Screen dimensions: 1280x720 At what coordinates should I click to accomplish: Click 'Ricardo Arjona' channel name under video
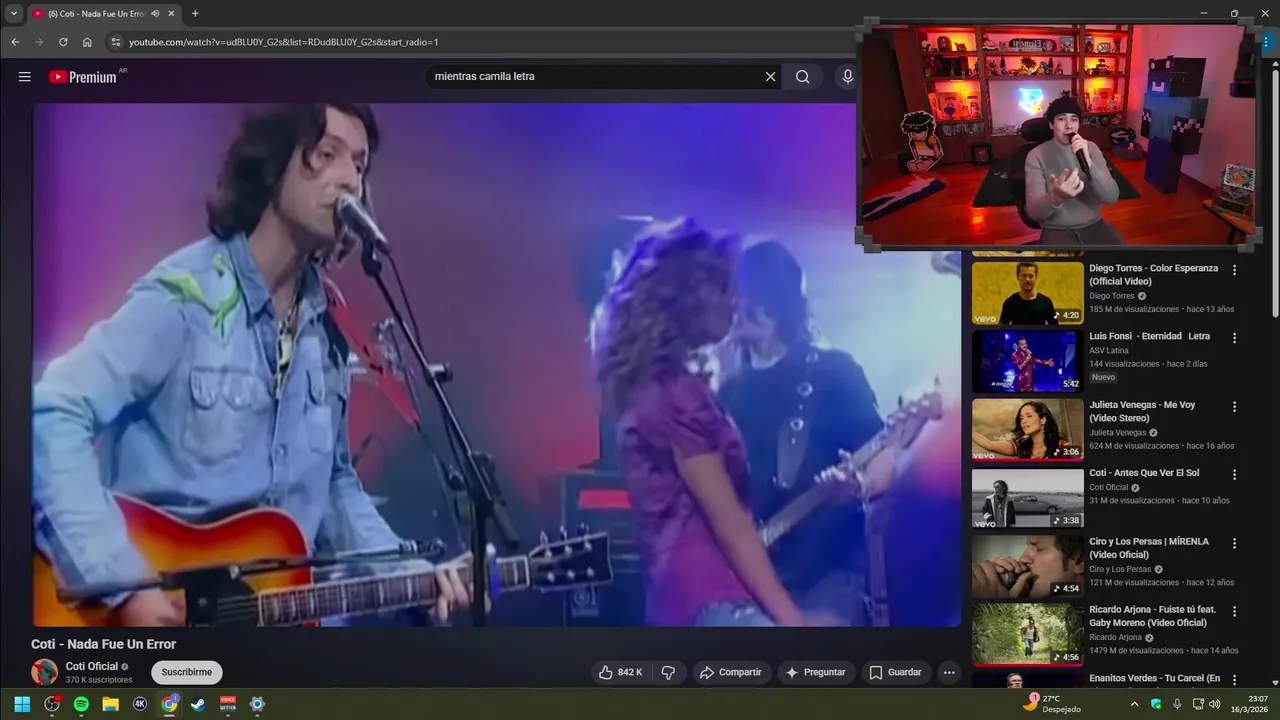coord(1115,637)
